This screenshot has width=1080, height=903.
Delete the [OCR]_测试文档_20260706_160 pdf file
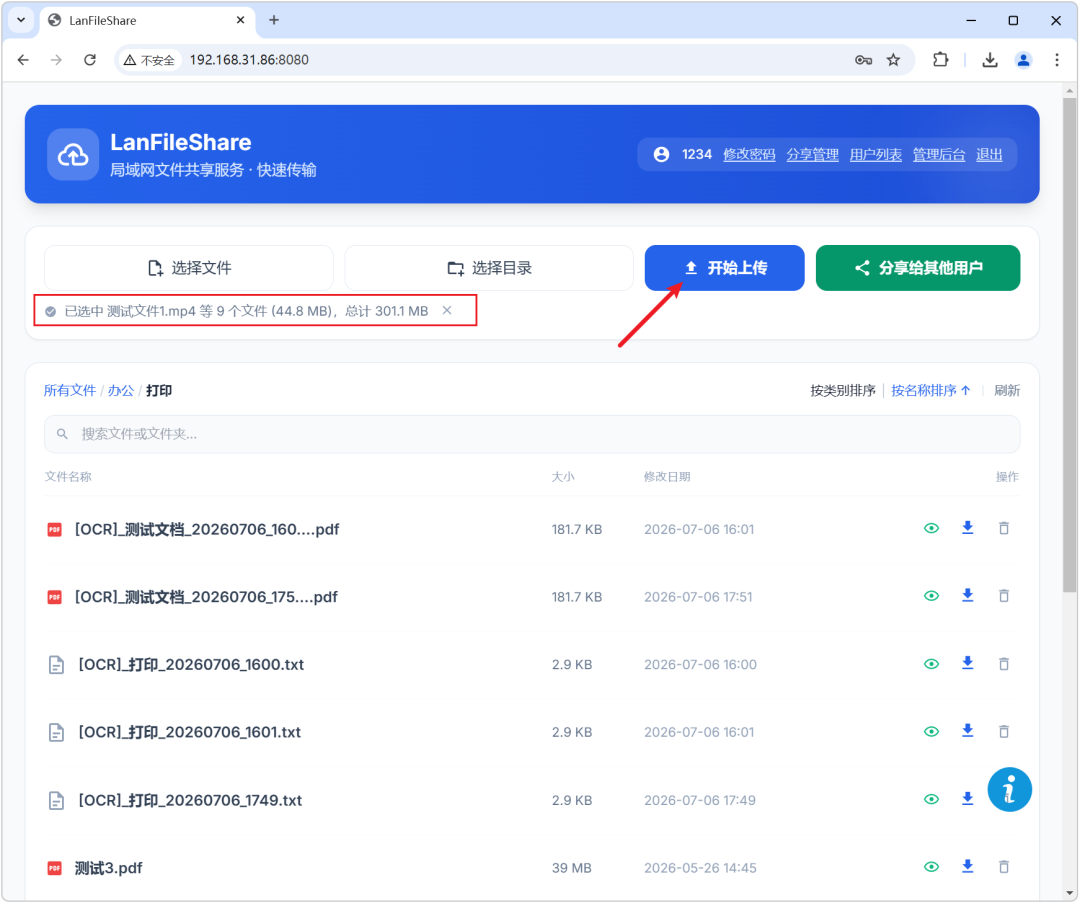click(1004, 528)
